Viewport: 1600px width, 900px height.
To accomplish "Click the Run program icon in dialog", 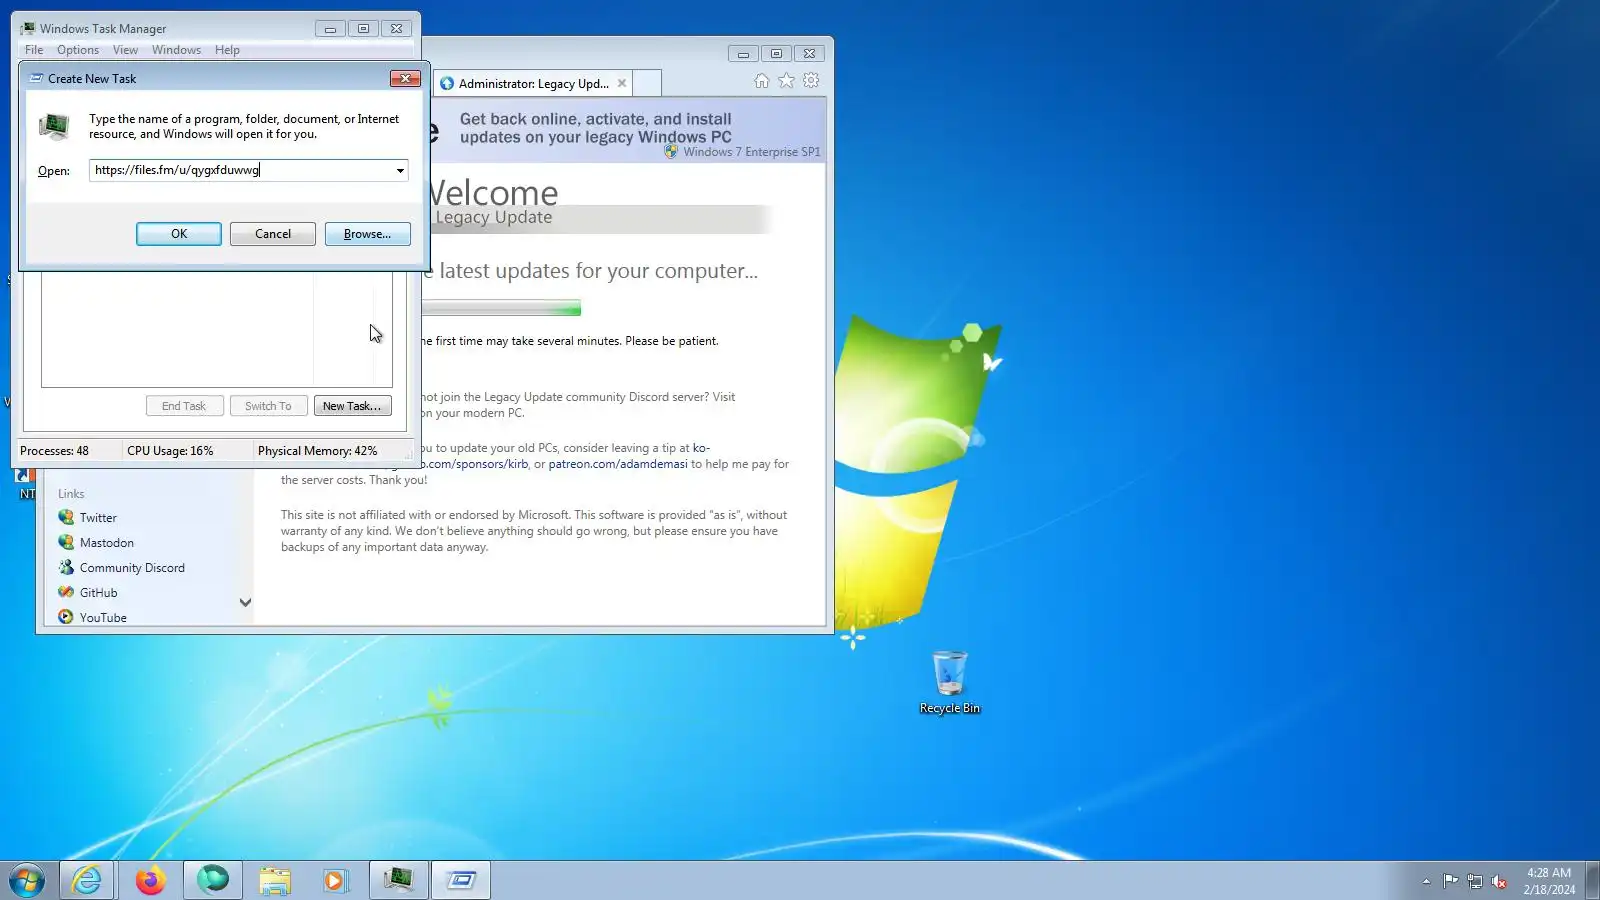I will (x=54, y=126).
